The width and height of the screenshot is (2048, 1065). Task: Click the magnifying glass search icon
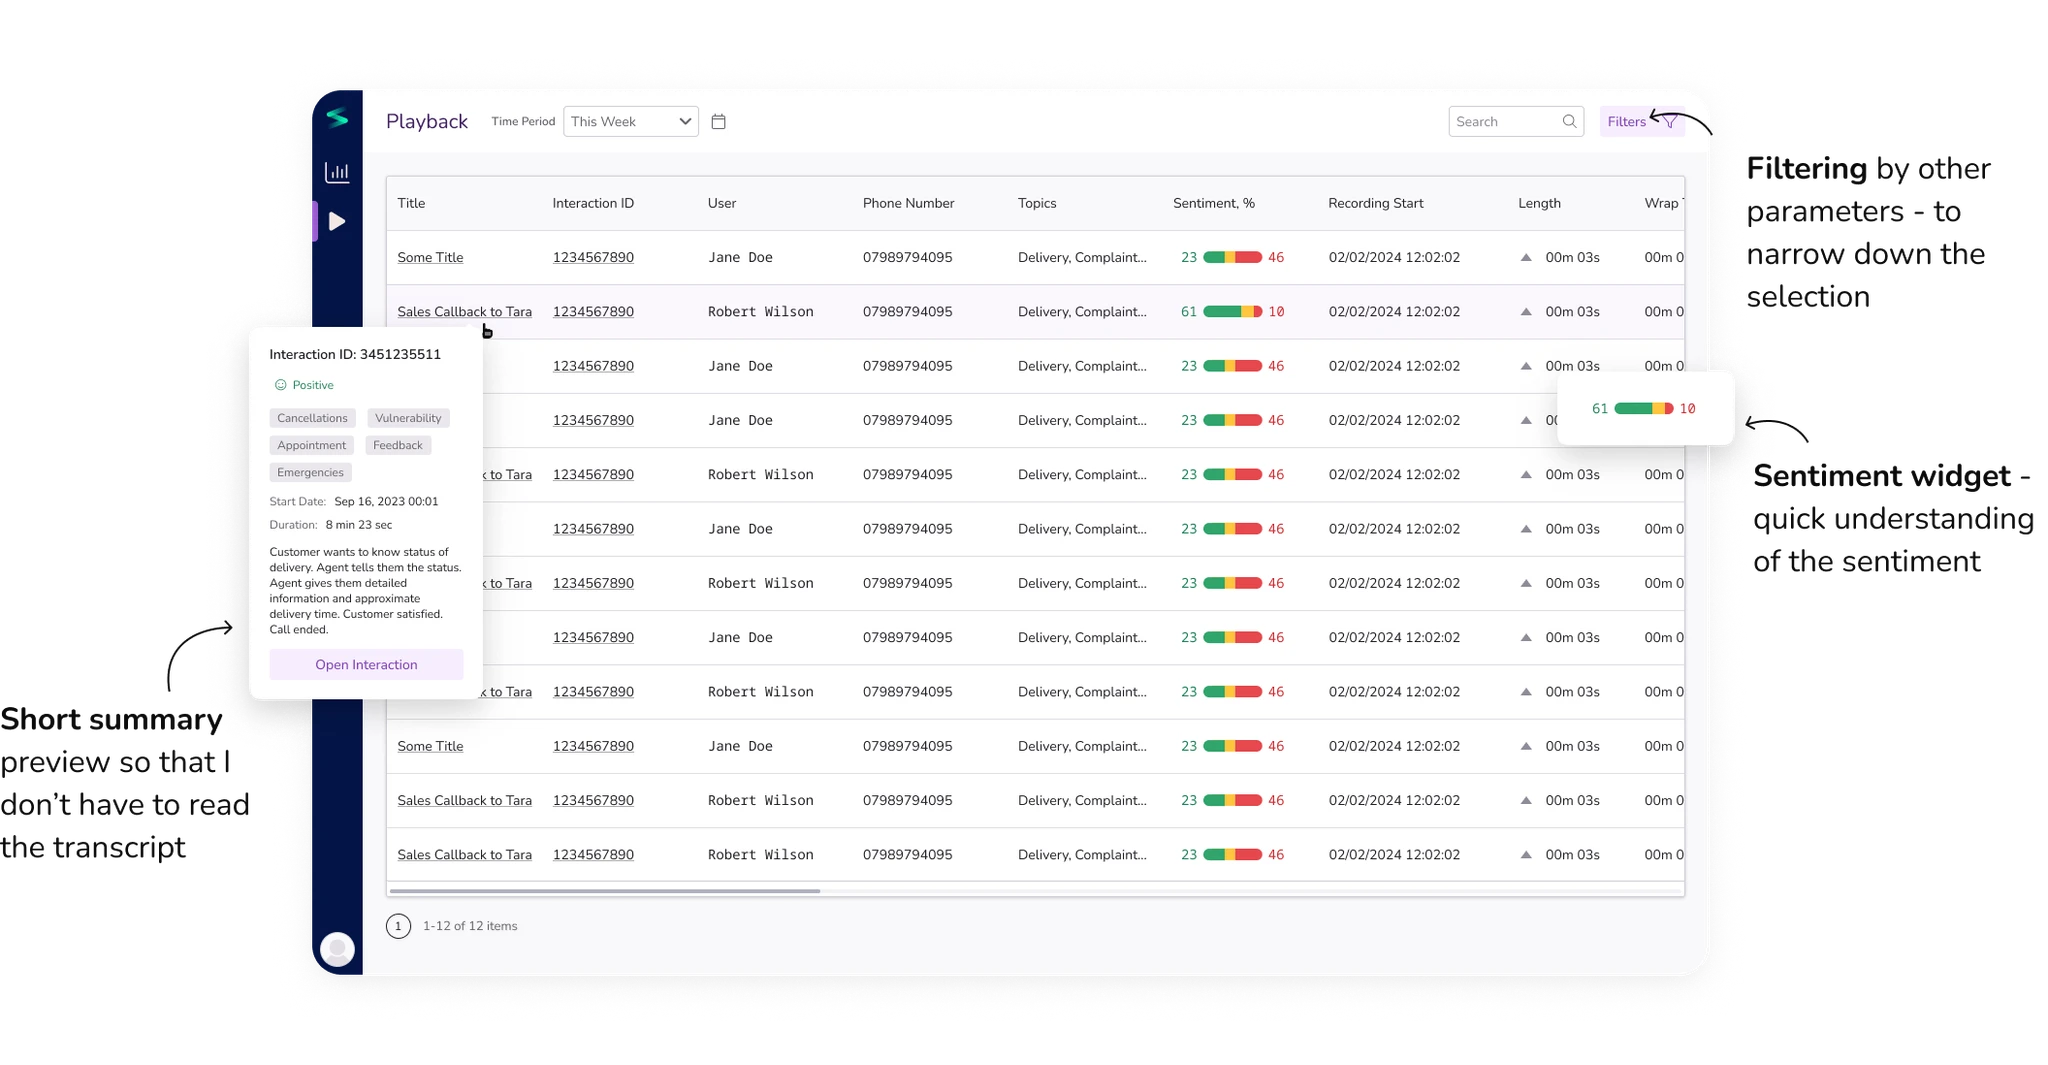pos(1569,121)
